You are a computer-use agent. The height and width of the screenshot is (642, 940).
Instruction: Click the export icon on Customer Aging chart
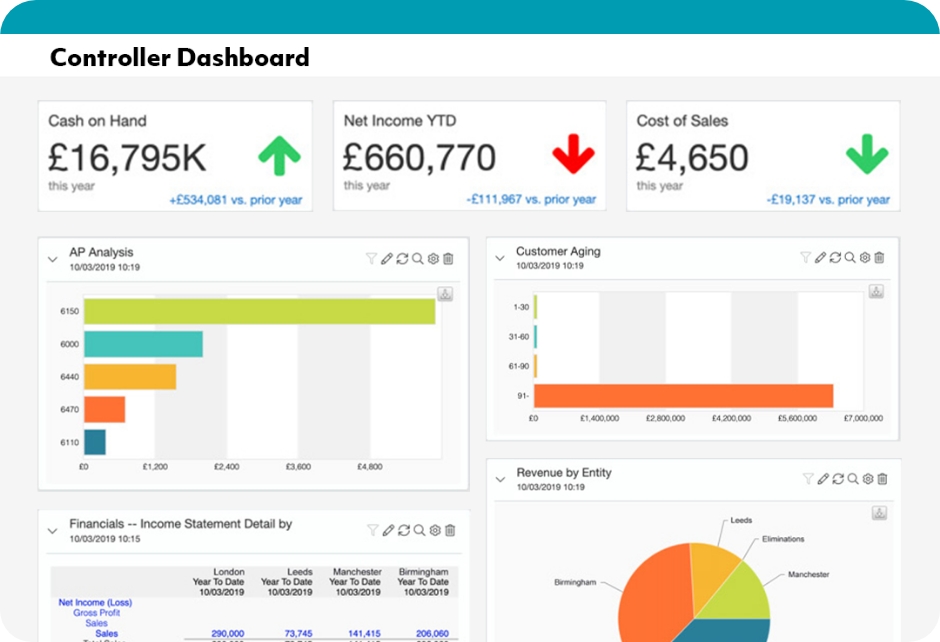point(876,291)
